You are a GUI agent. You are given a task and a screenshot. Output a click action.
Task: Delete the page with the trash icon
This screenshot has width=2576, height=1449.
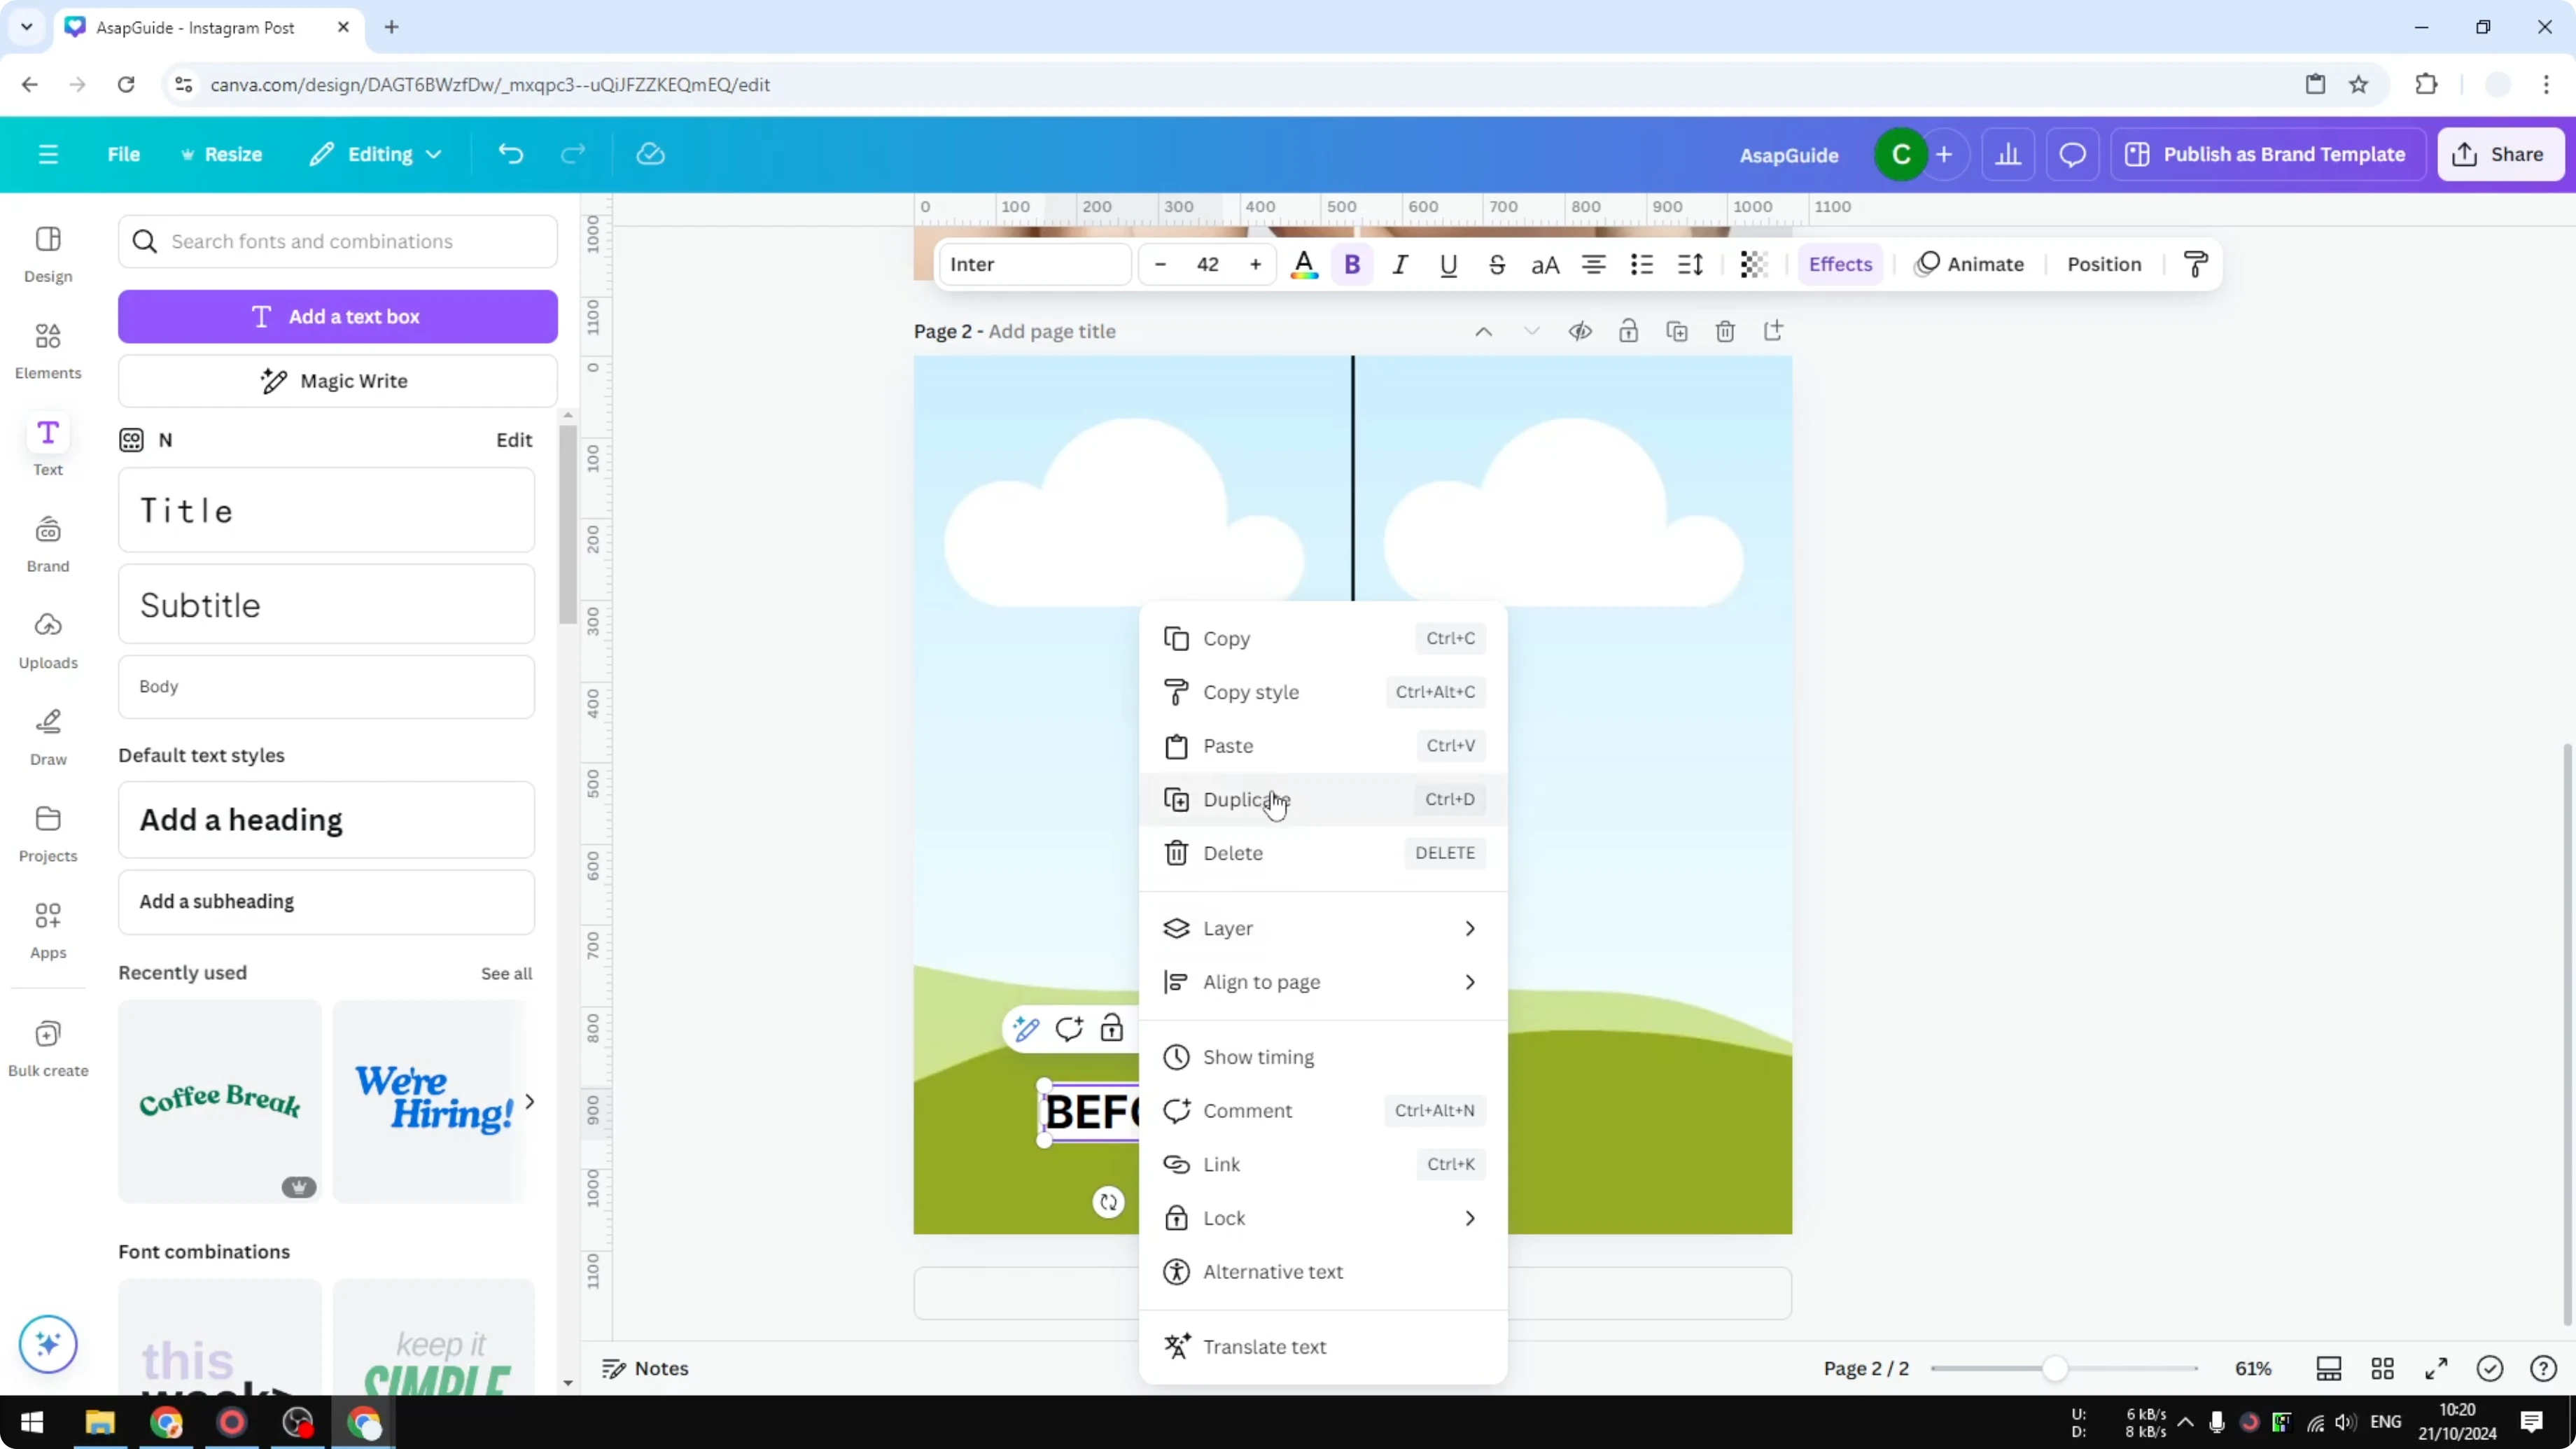click(x=1725, y=330)
